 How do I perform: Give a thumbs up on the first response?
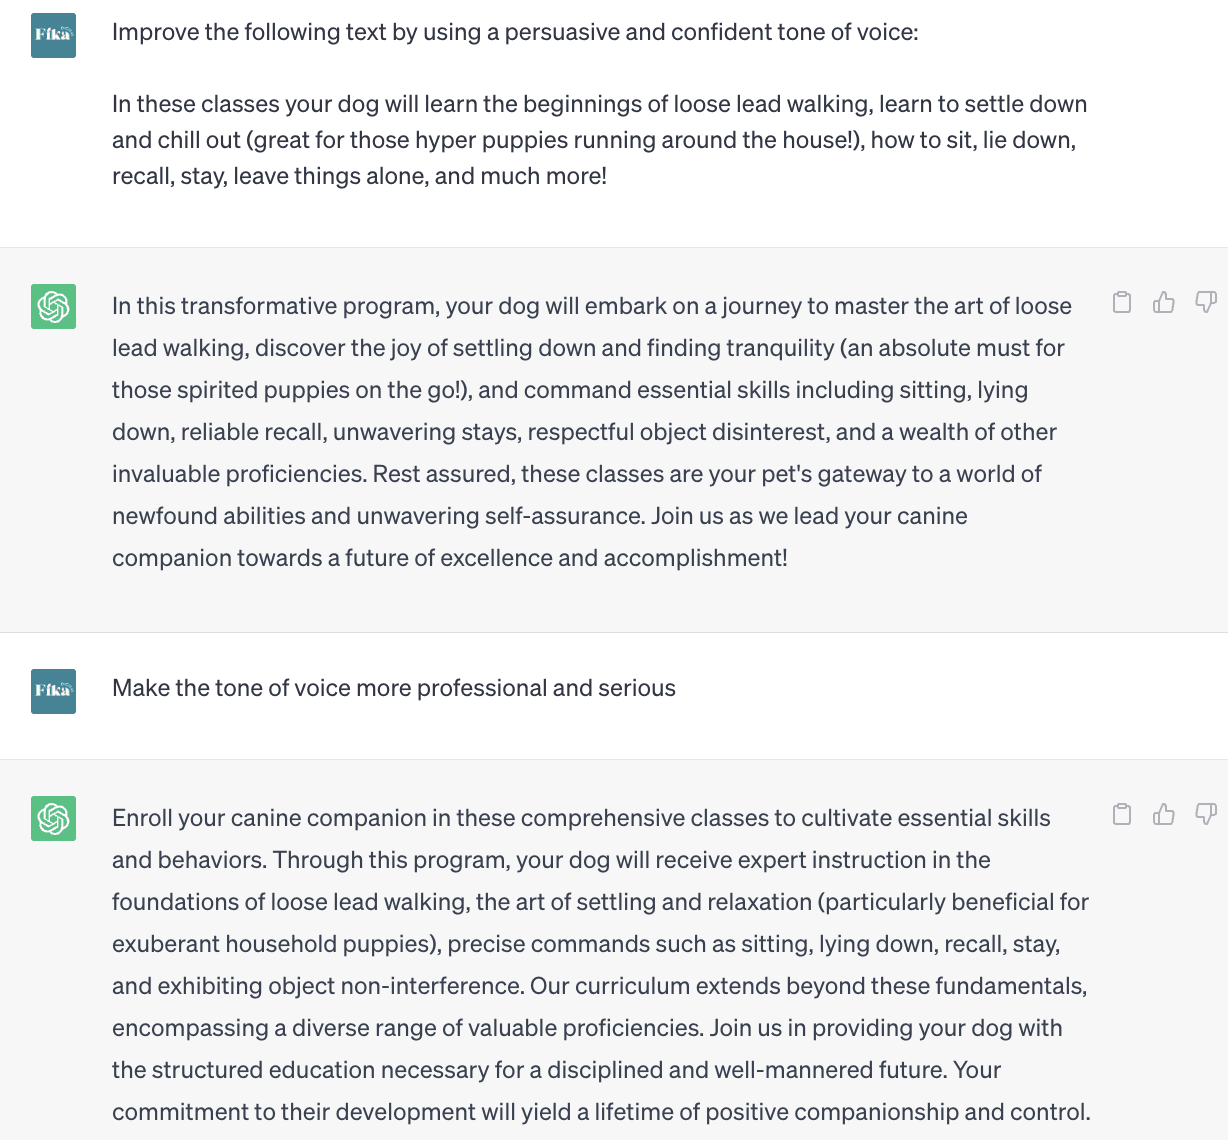1163,301
